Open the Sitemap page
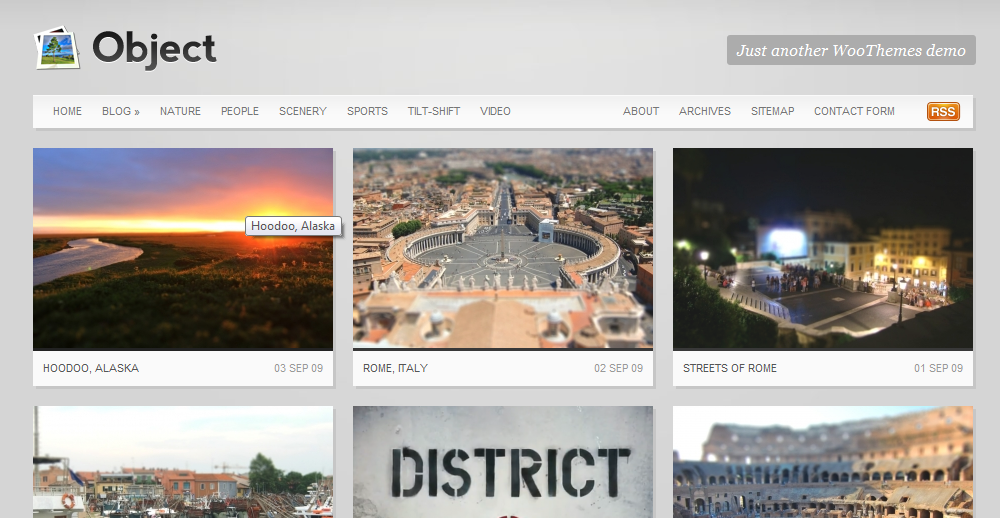The width and height of the screenshot is (1000, 518). point(772,111)
